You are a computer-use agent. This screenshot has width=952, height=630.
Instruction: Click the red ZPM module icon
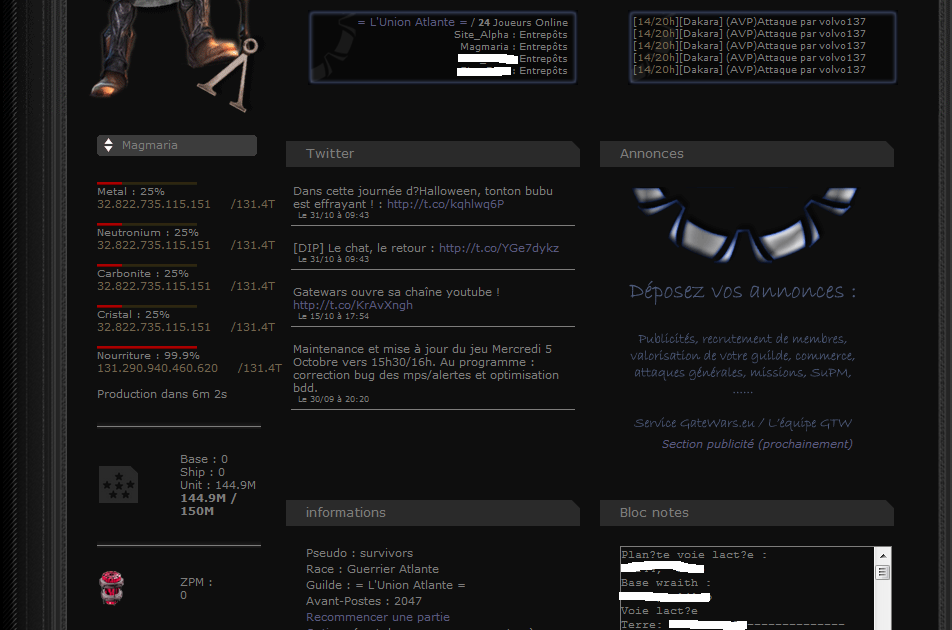point(112,588)
